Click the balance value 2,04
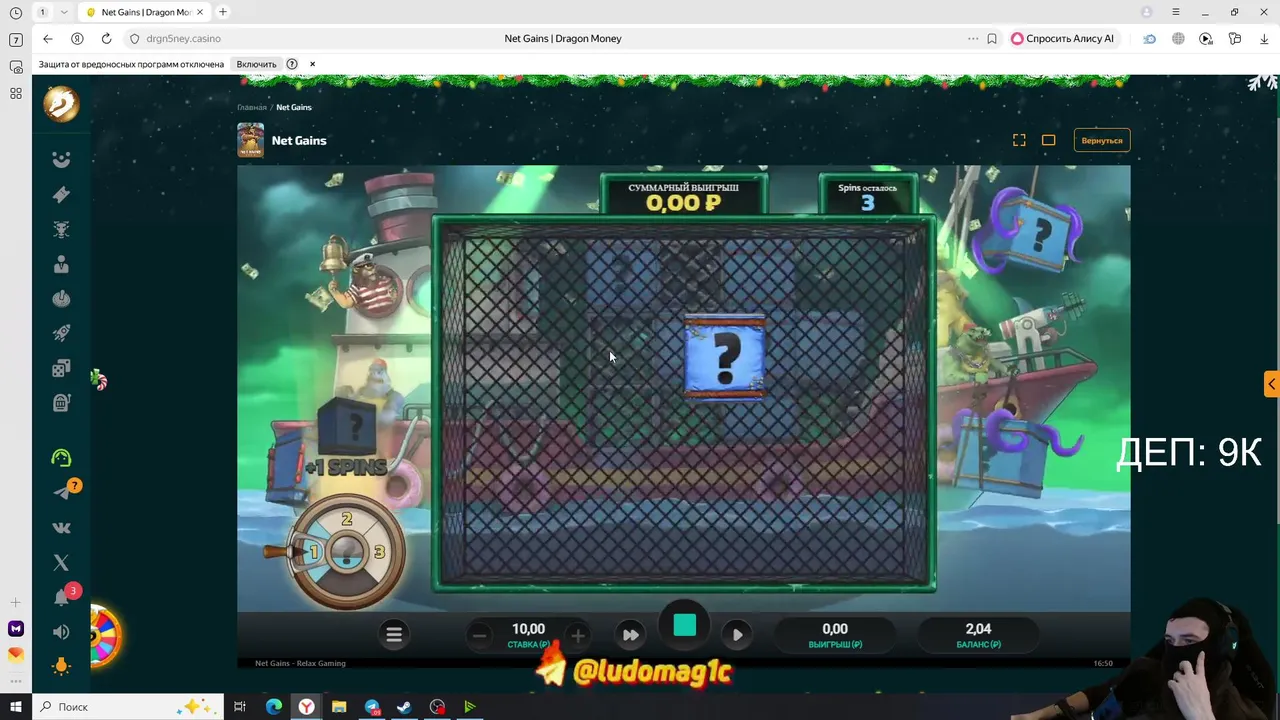The height and width of the screenshot is (720, 1280). click(x=978, y=629)
